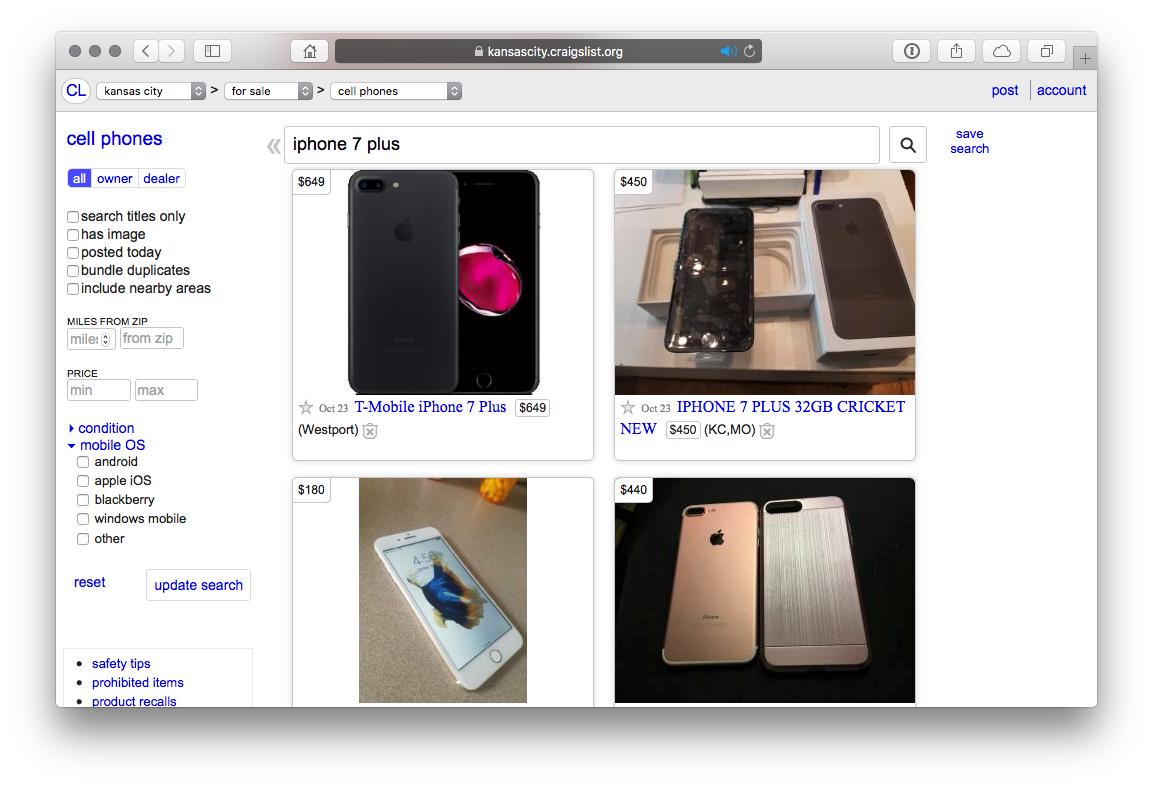Click the CL logo in the top corner
This screenshot has height=787, width=1153.
[76, 90]
